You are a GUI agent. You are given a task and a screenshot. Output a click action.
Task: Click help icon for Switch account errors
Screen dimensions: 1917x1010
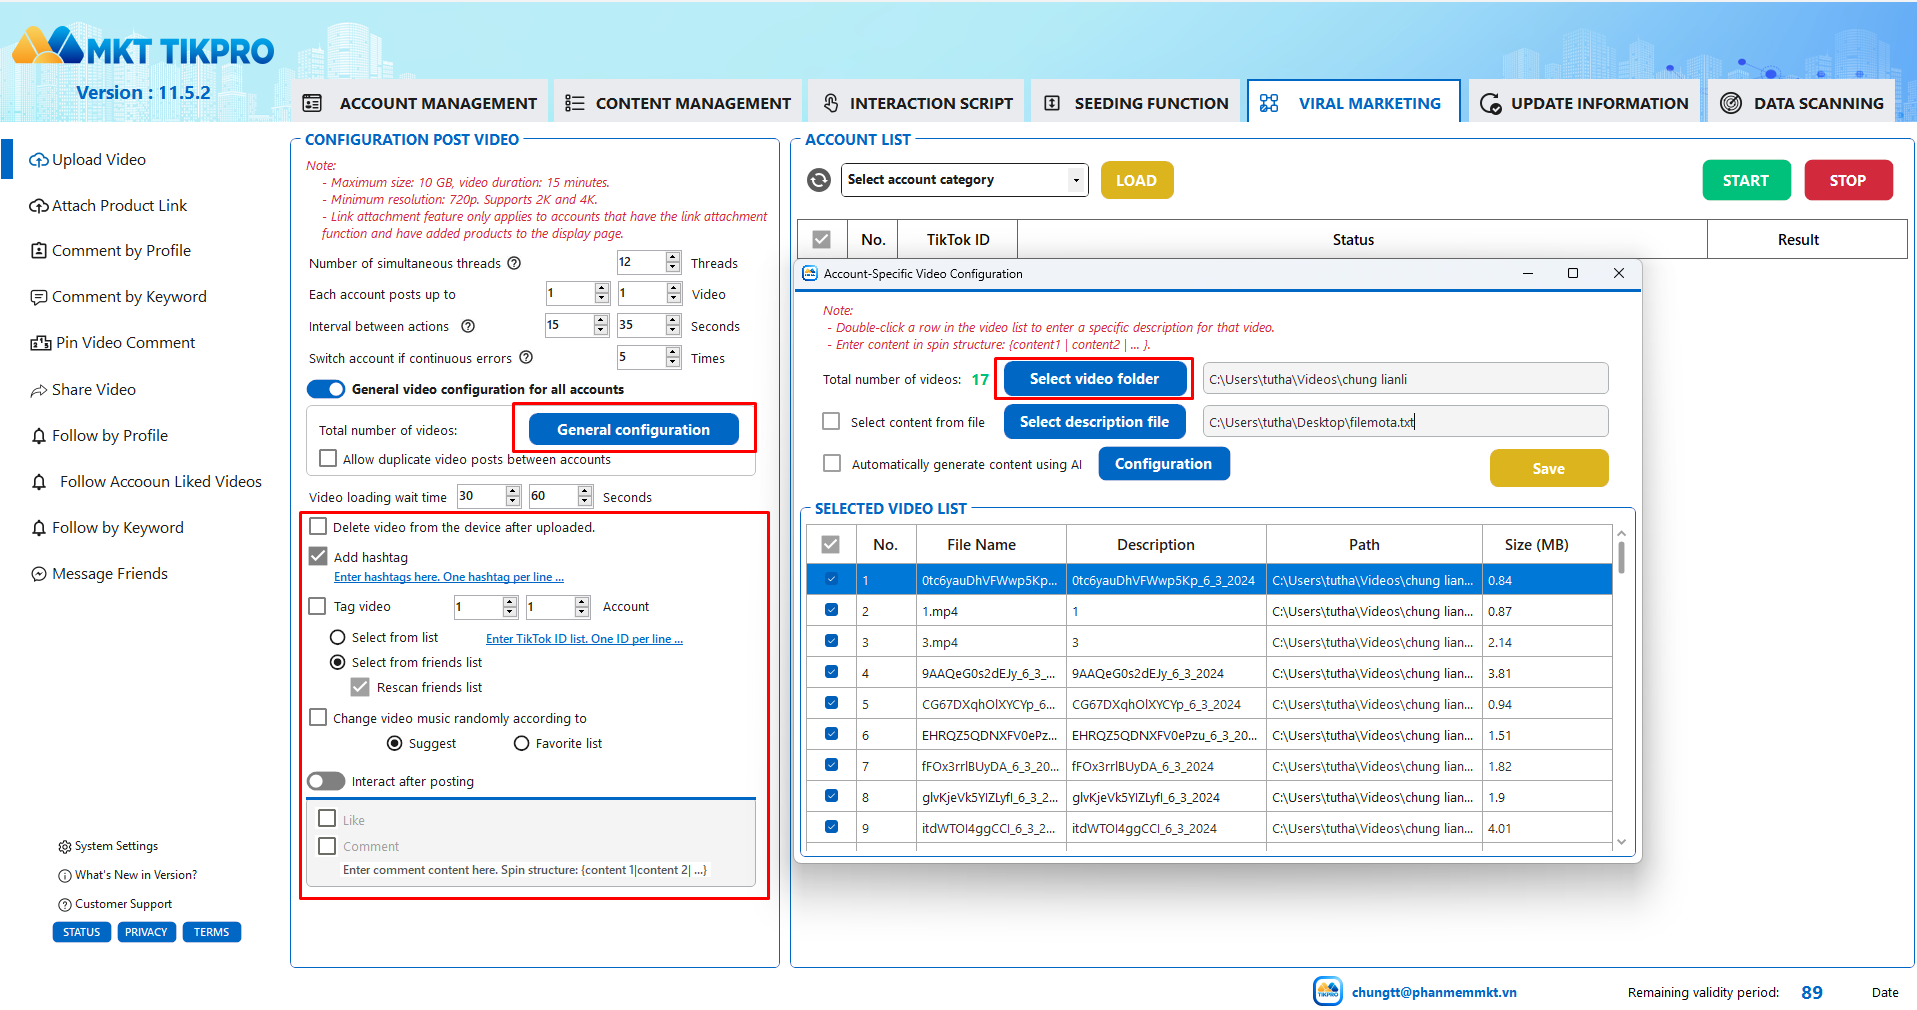pyautogui.click(x=526, y=357)
